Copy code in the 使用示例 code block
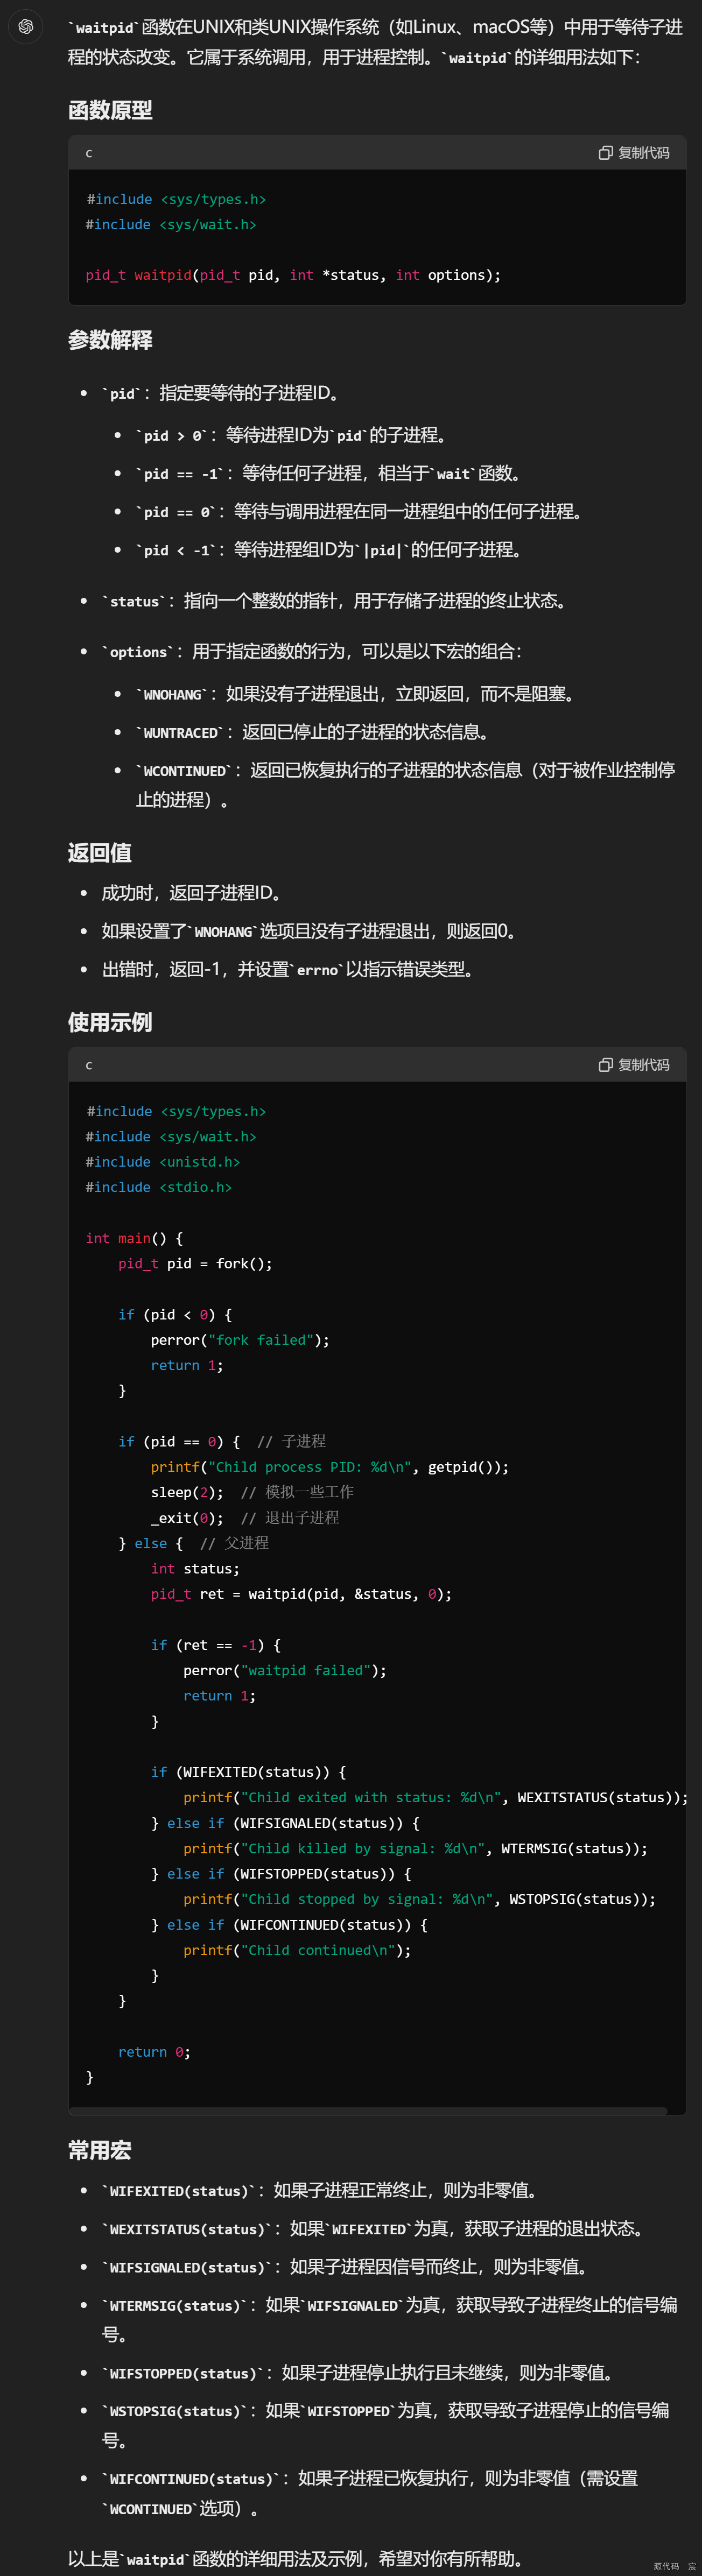 coord(634,1065)
